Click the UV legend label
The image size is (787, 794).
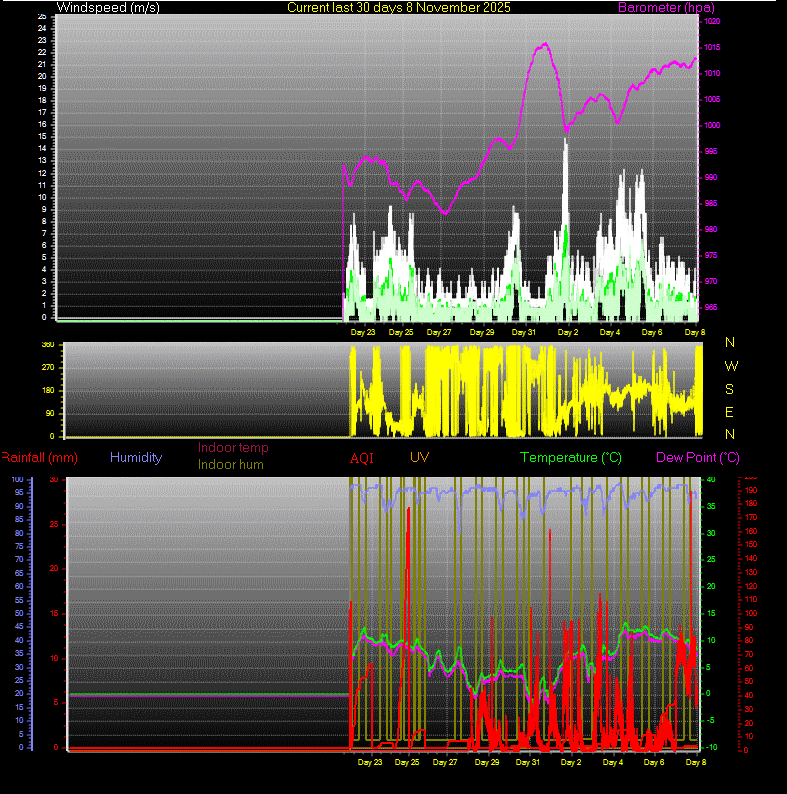419,457
